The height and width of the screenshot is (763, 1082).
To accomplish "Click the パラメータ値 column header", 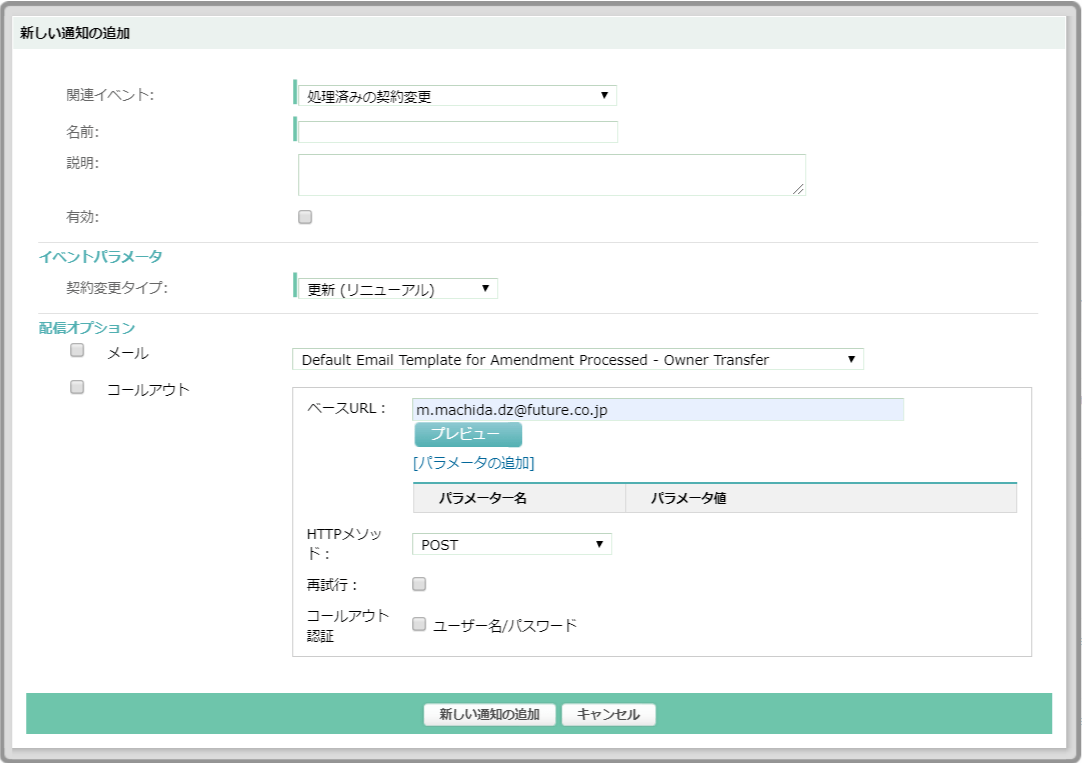I will tap(821, 498).
